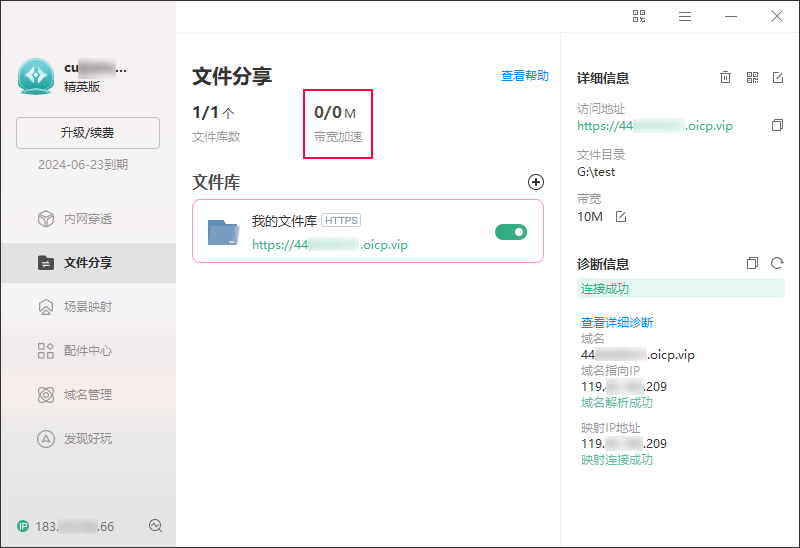Edit share details with the pencil icon
The width and height of the screenshot is (800, 548).
pos(778,77)
